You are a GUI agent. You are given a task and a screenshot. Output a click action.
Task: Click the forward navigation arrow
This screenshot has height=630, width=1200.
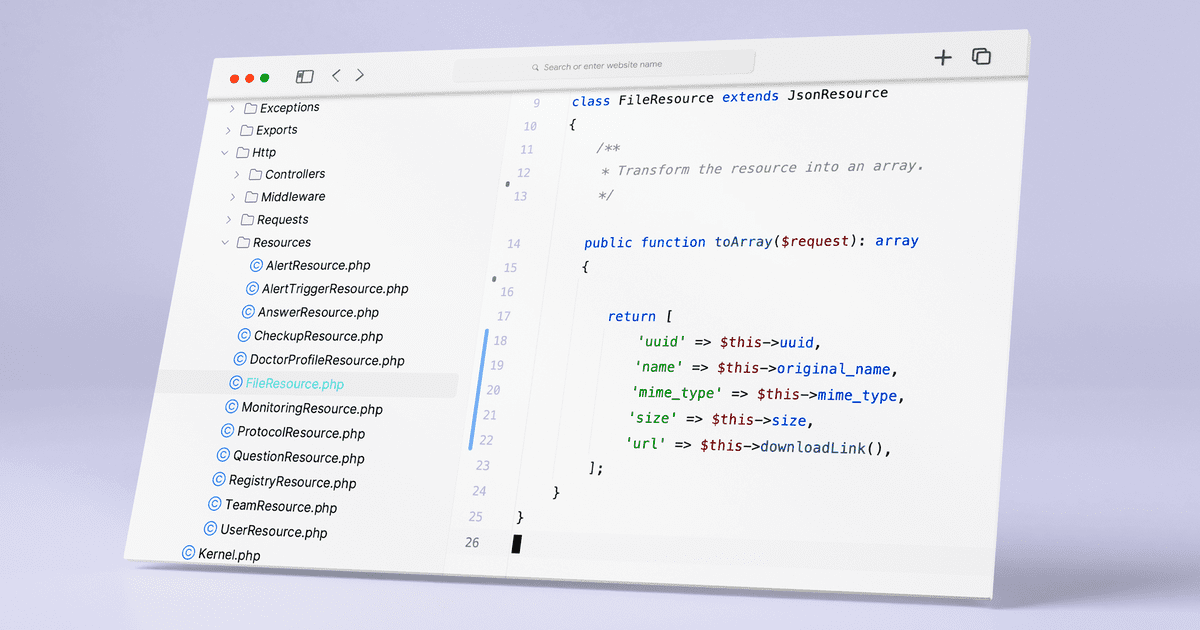[359, 76]
